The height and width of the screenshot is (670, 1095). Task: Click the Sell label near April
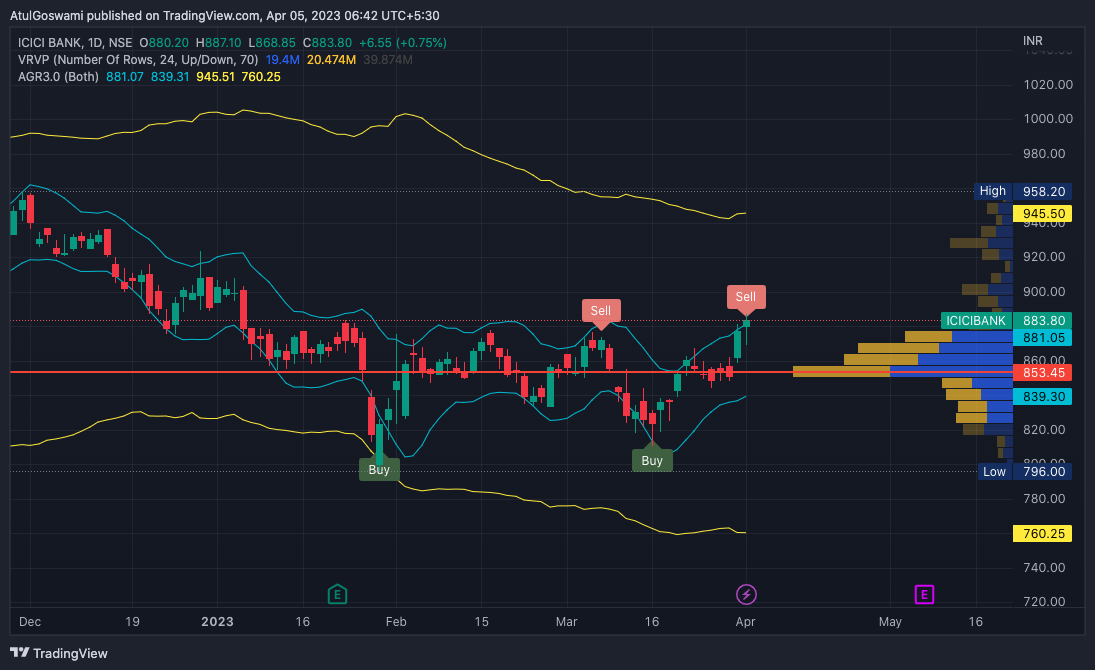pos(746,297)
